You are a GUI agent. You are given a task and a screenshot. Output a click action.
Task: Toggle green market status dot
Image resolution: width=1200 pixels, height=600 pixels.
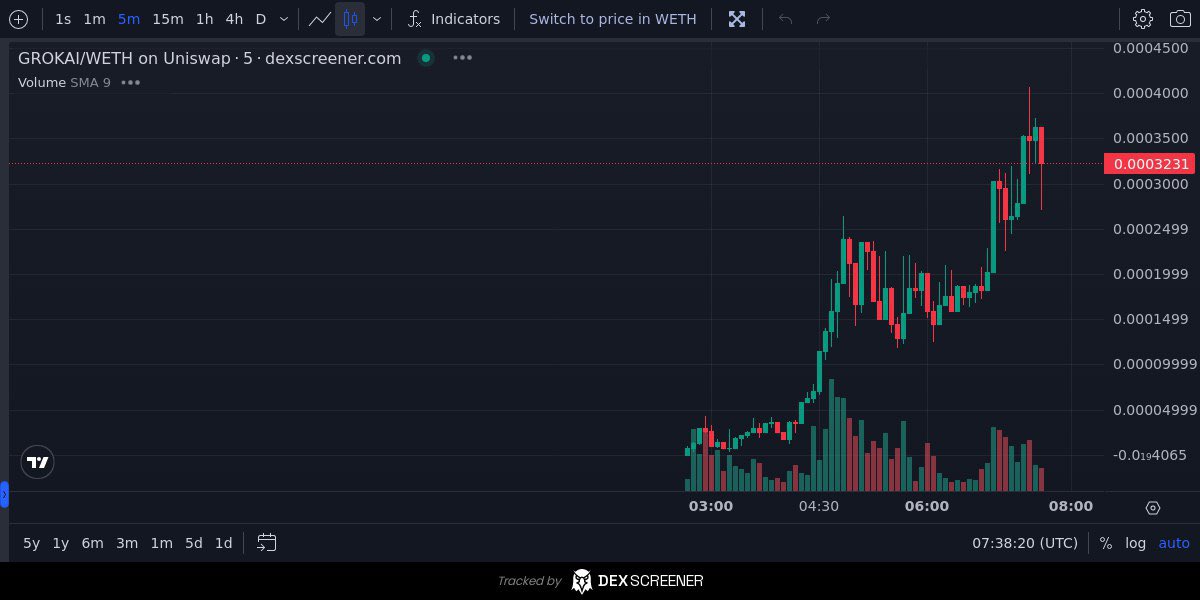click(x=426, y=58)
